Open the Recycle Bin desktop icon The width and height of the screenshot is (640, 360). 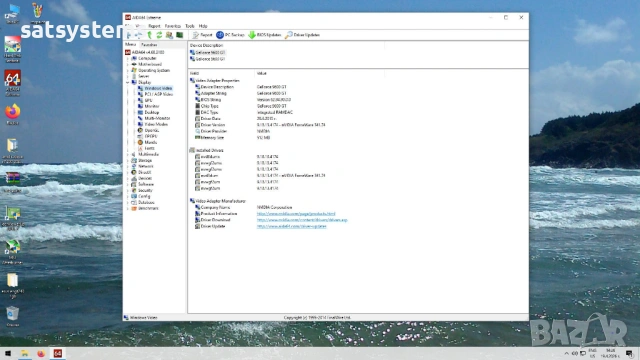[13, 316]
